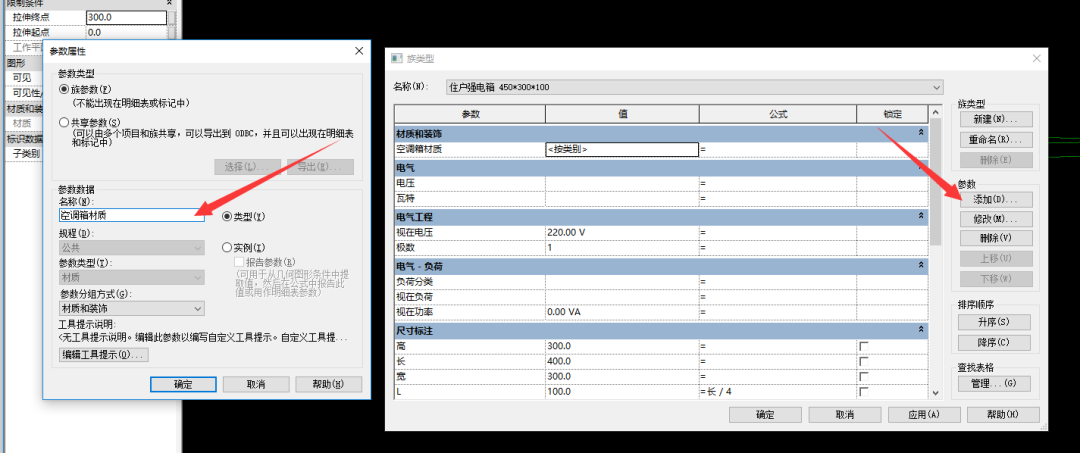Click the 新建(N)... family type button

pyautogui.click(x=996, y=119)
